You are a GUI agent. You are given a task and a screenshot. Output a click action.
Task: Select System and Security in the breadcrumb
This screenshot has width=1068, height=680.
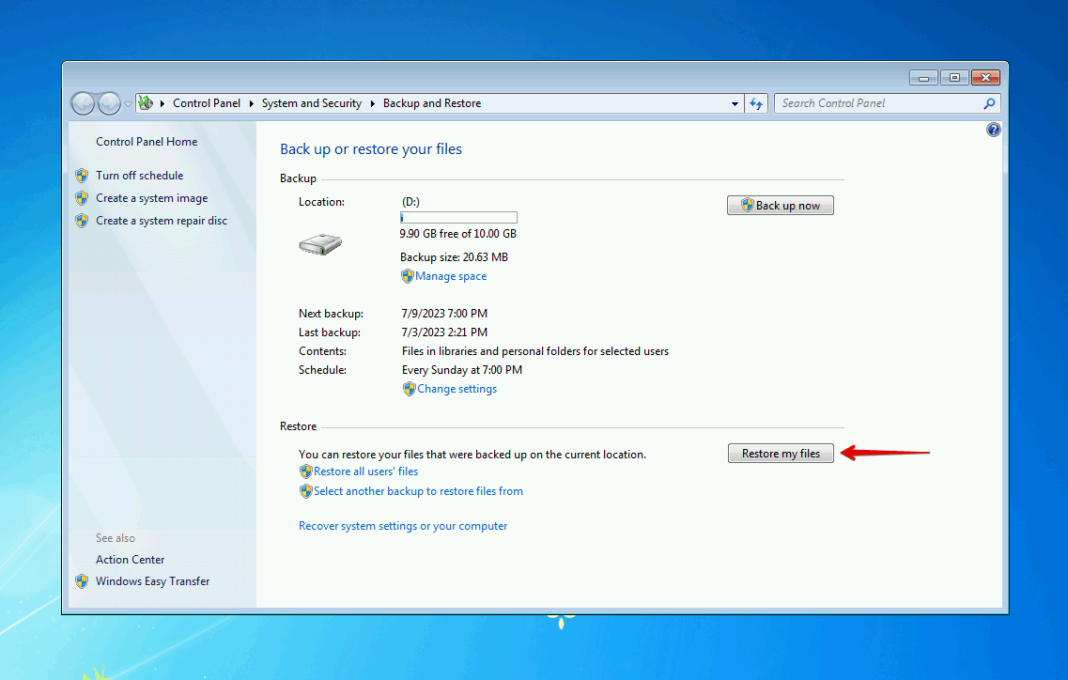click(310, 103)
